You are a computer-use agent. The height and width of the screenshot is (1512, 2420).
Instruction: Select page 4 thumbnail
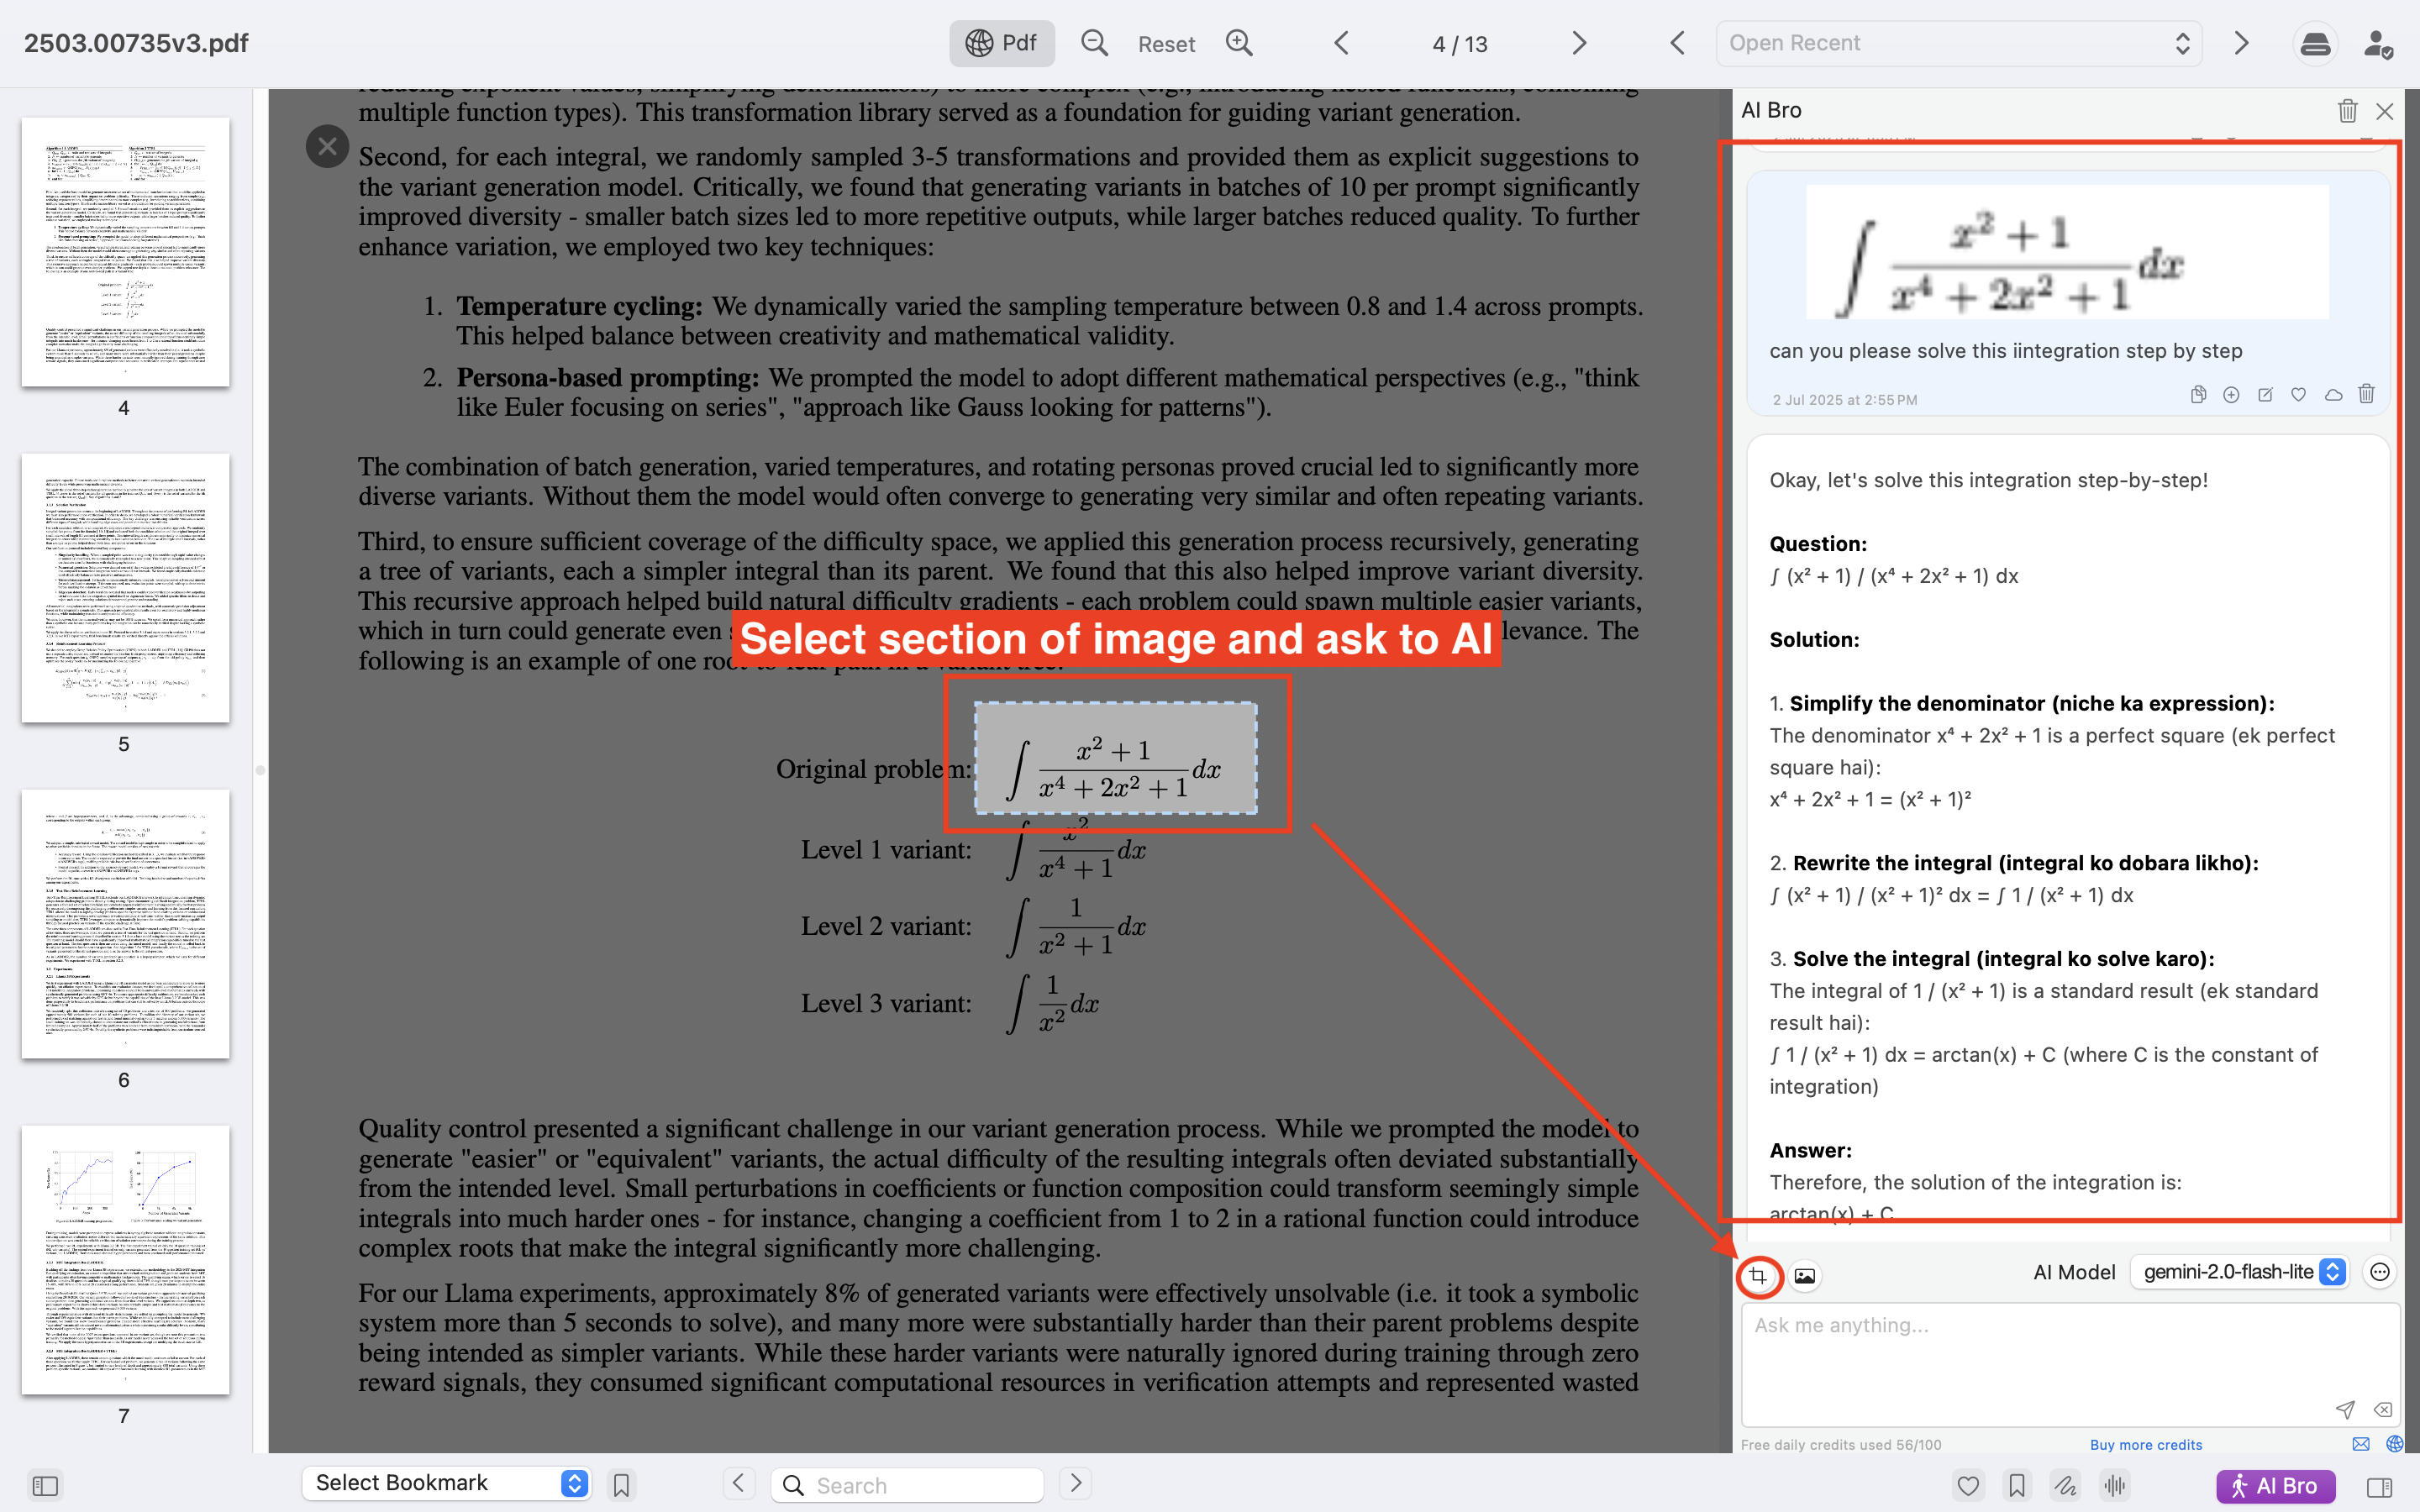pyautogui.click(x=125, y=252)
